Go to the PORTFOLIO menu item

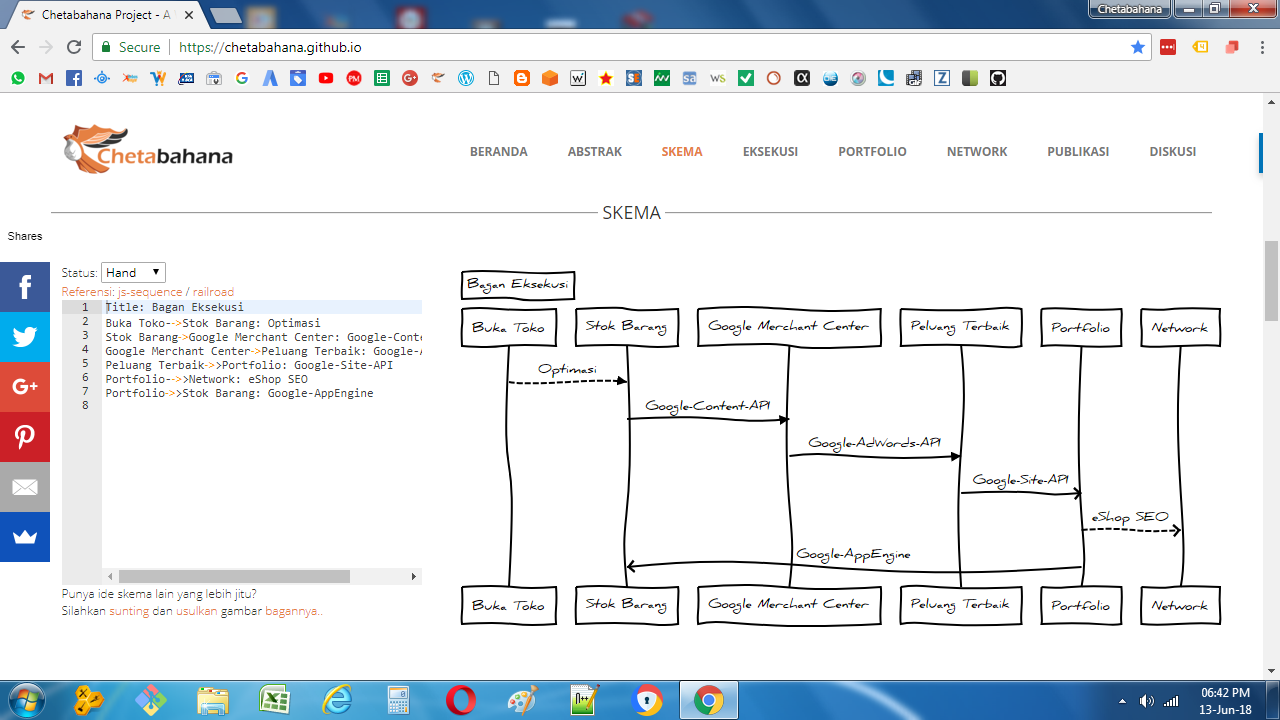[x=872, y=152]
